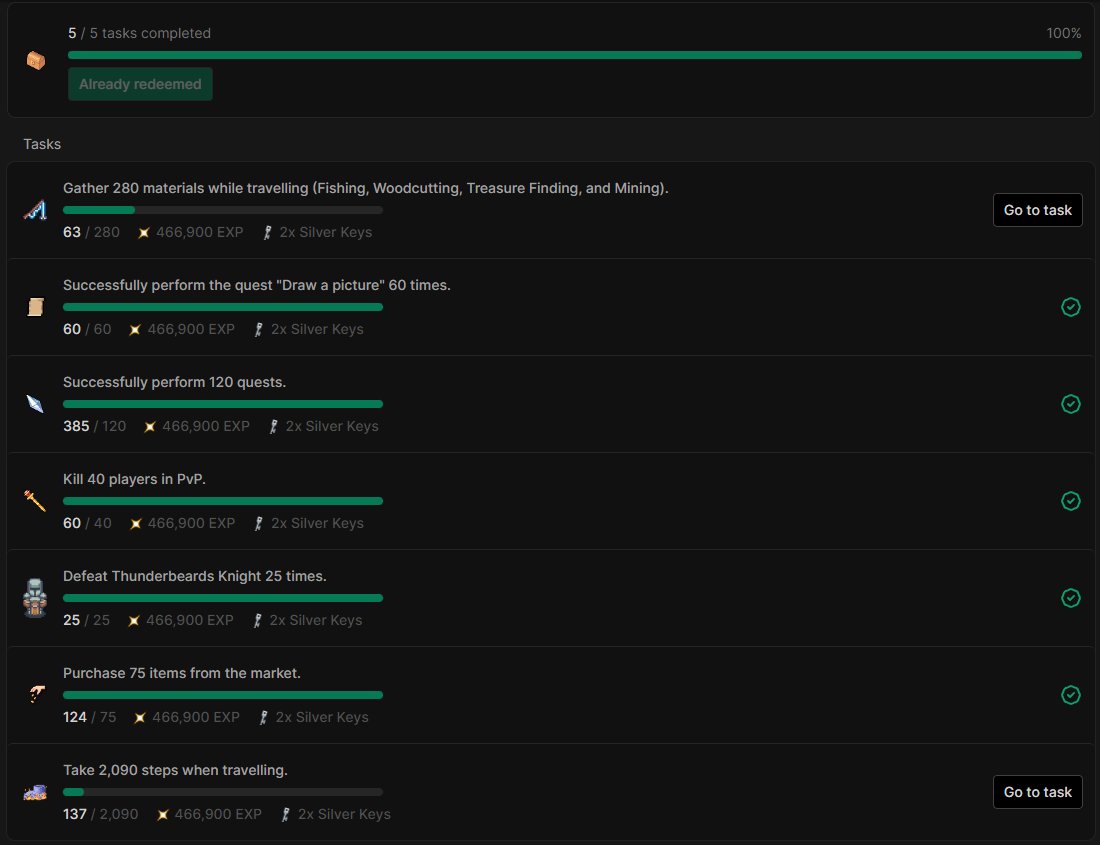Click the fishing rod gather task icon

35,210
